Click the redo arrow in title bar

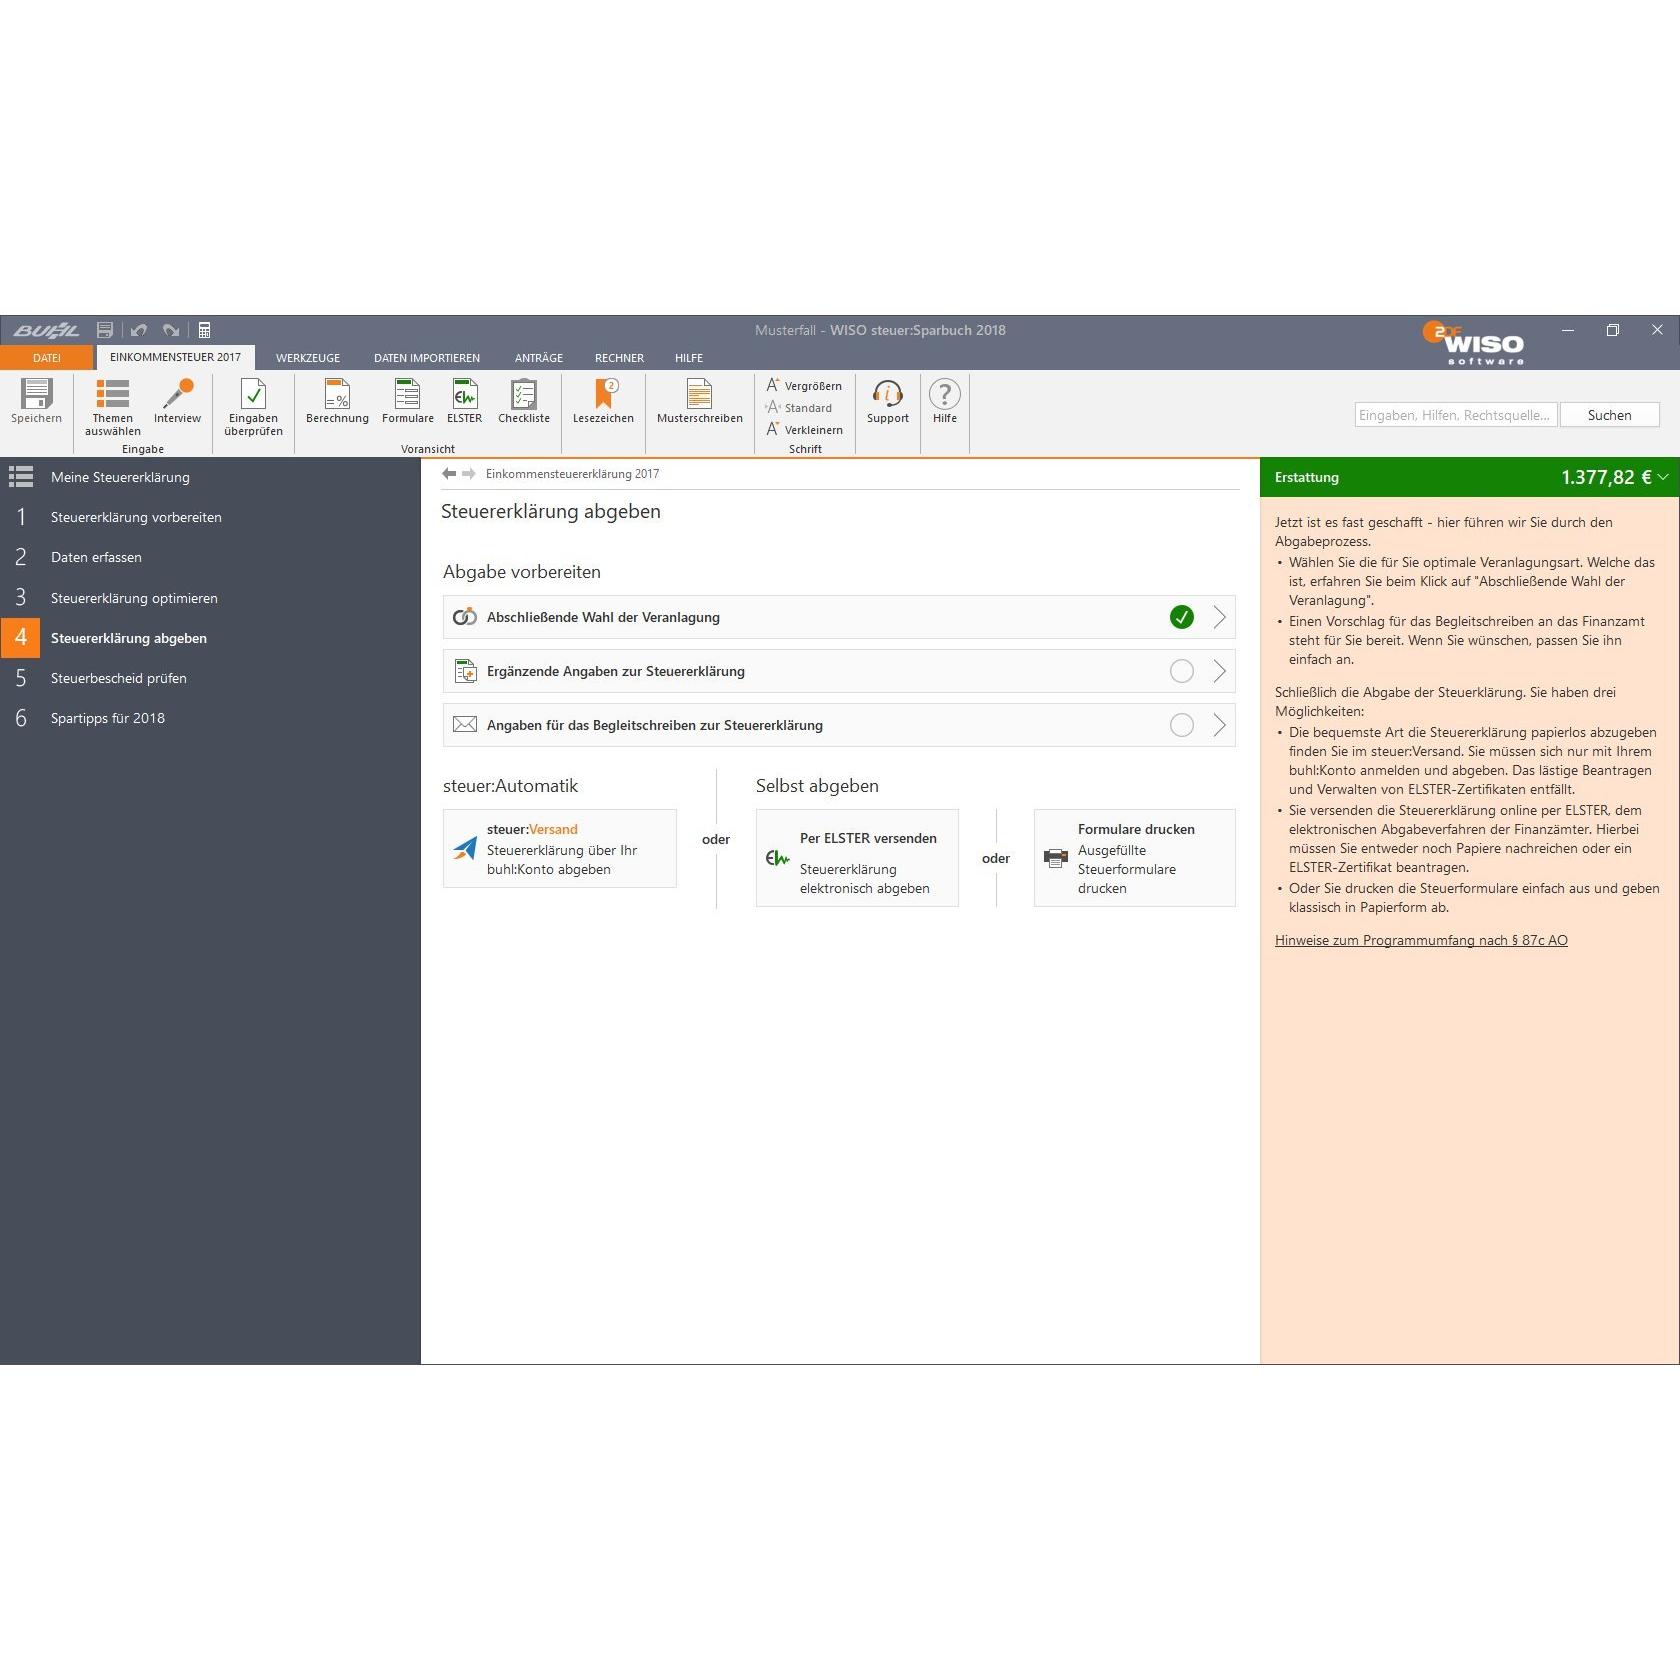pos(171,330)
